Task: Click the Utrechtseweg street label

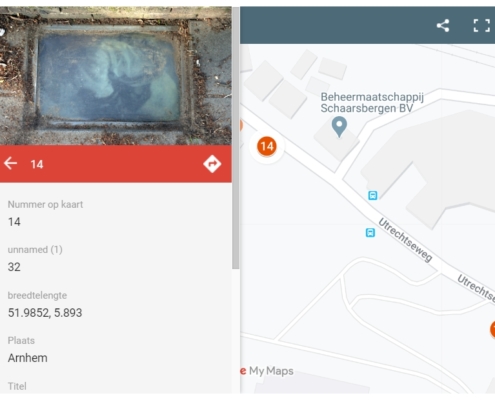Action: click(x=405, y=240)
